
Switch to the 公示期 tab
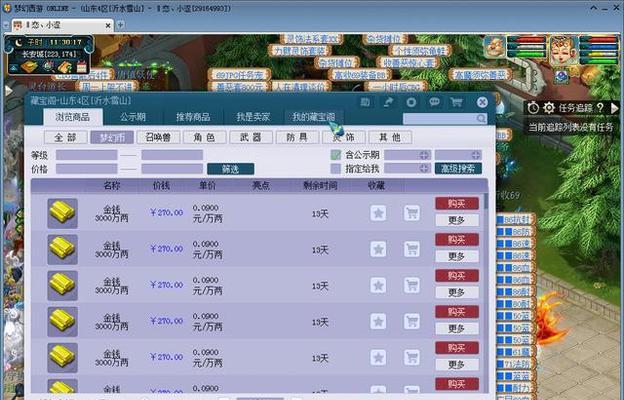point(133,117)
